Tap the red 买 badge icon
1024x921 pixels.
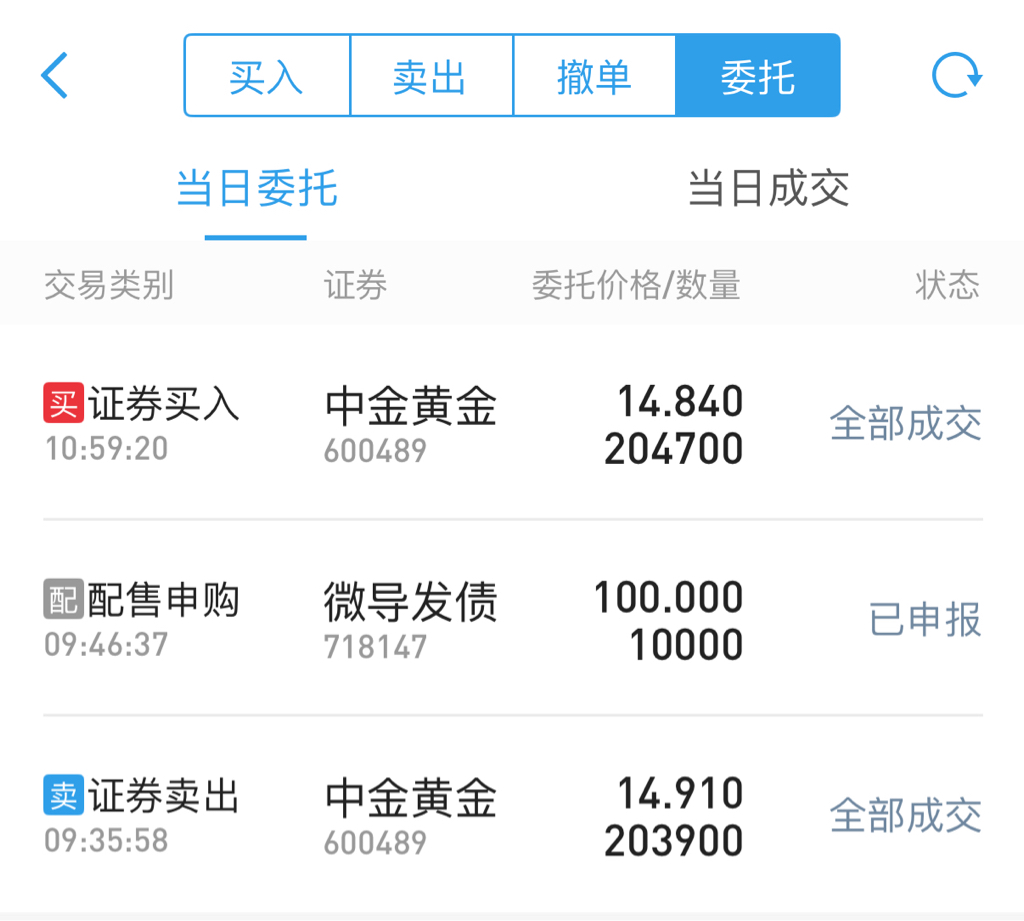(x=63, y=403)
